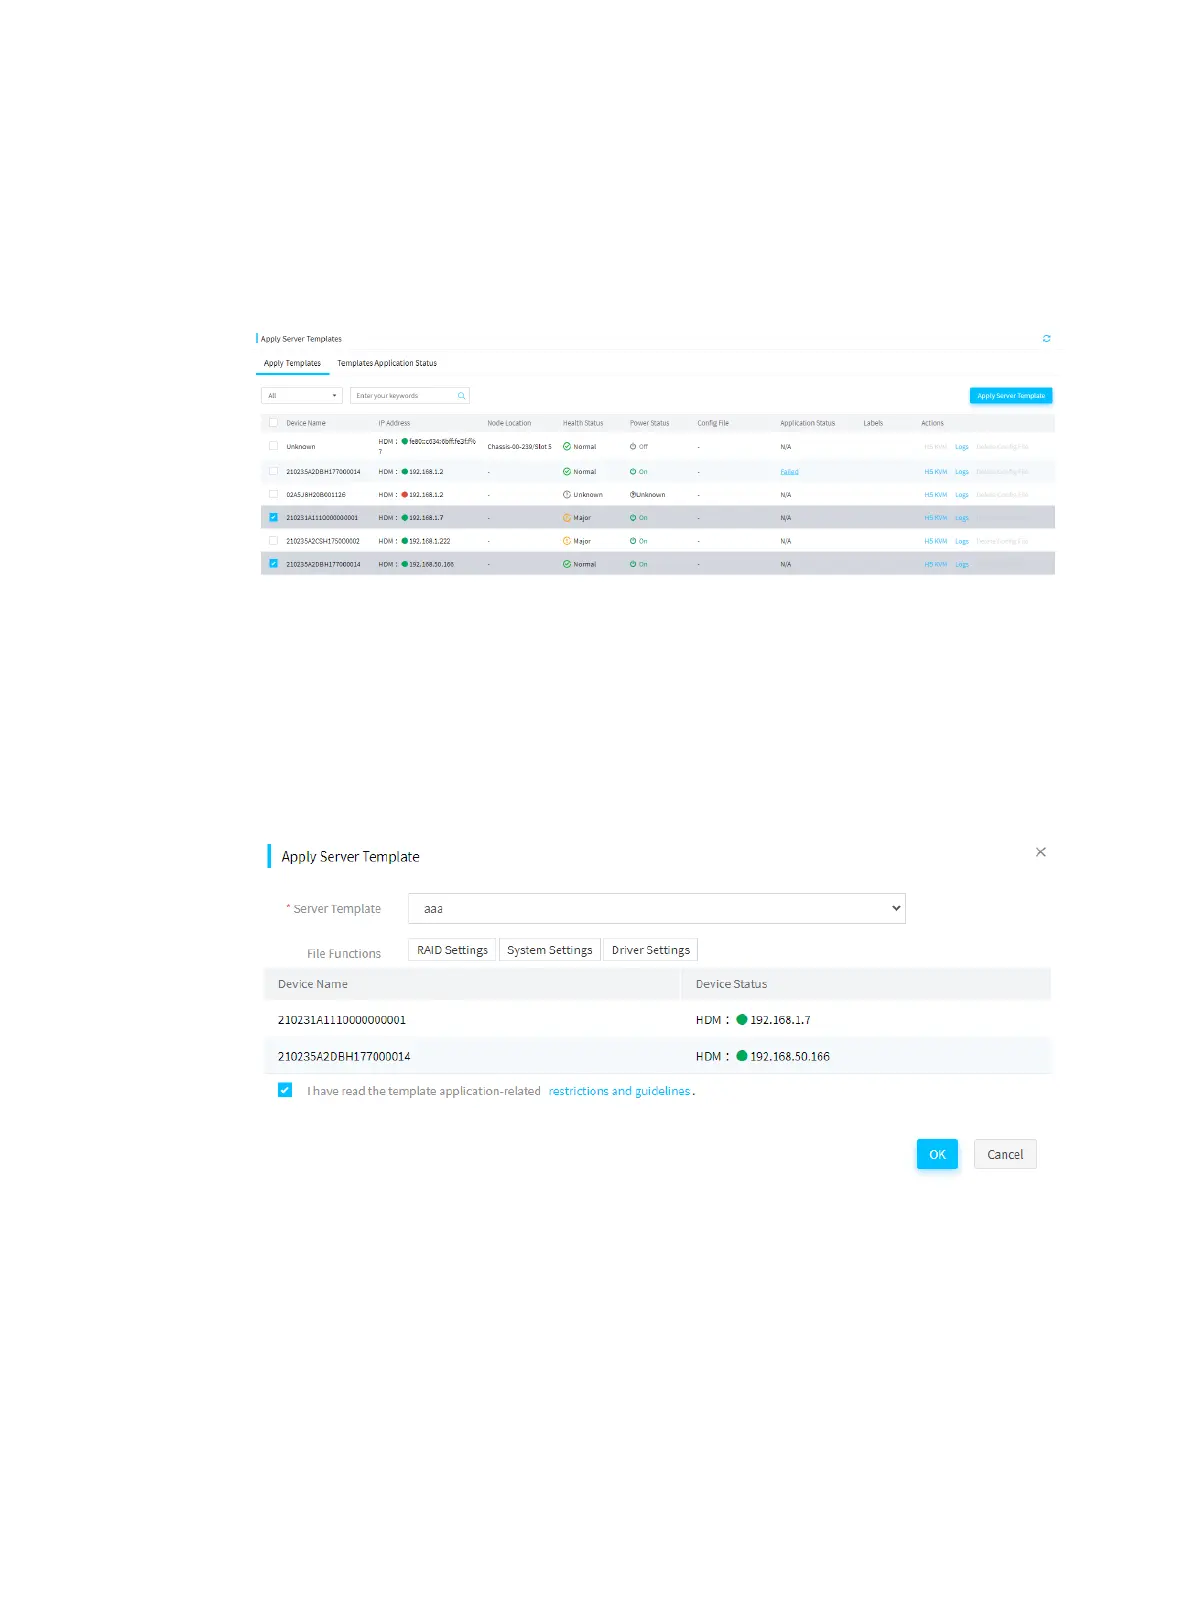This screenshot has height=1616, width=1190.
Task: Click Unknown health icon for 02A5J8H20B001126
Action: (567, 495)
